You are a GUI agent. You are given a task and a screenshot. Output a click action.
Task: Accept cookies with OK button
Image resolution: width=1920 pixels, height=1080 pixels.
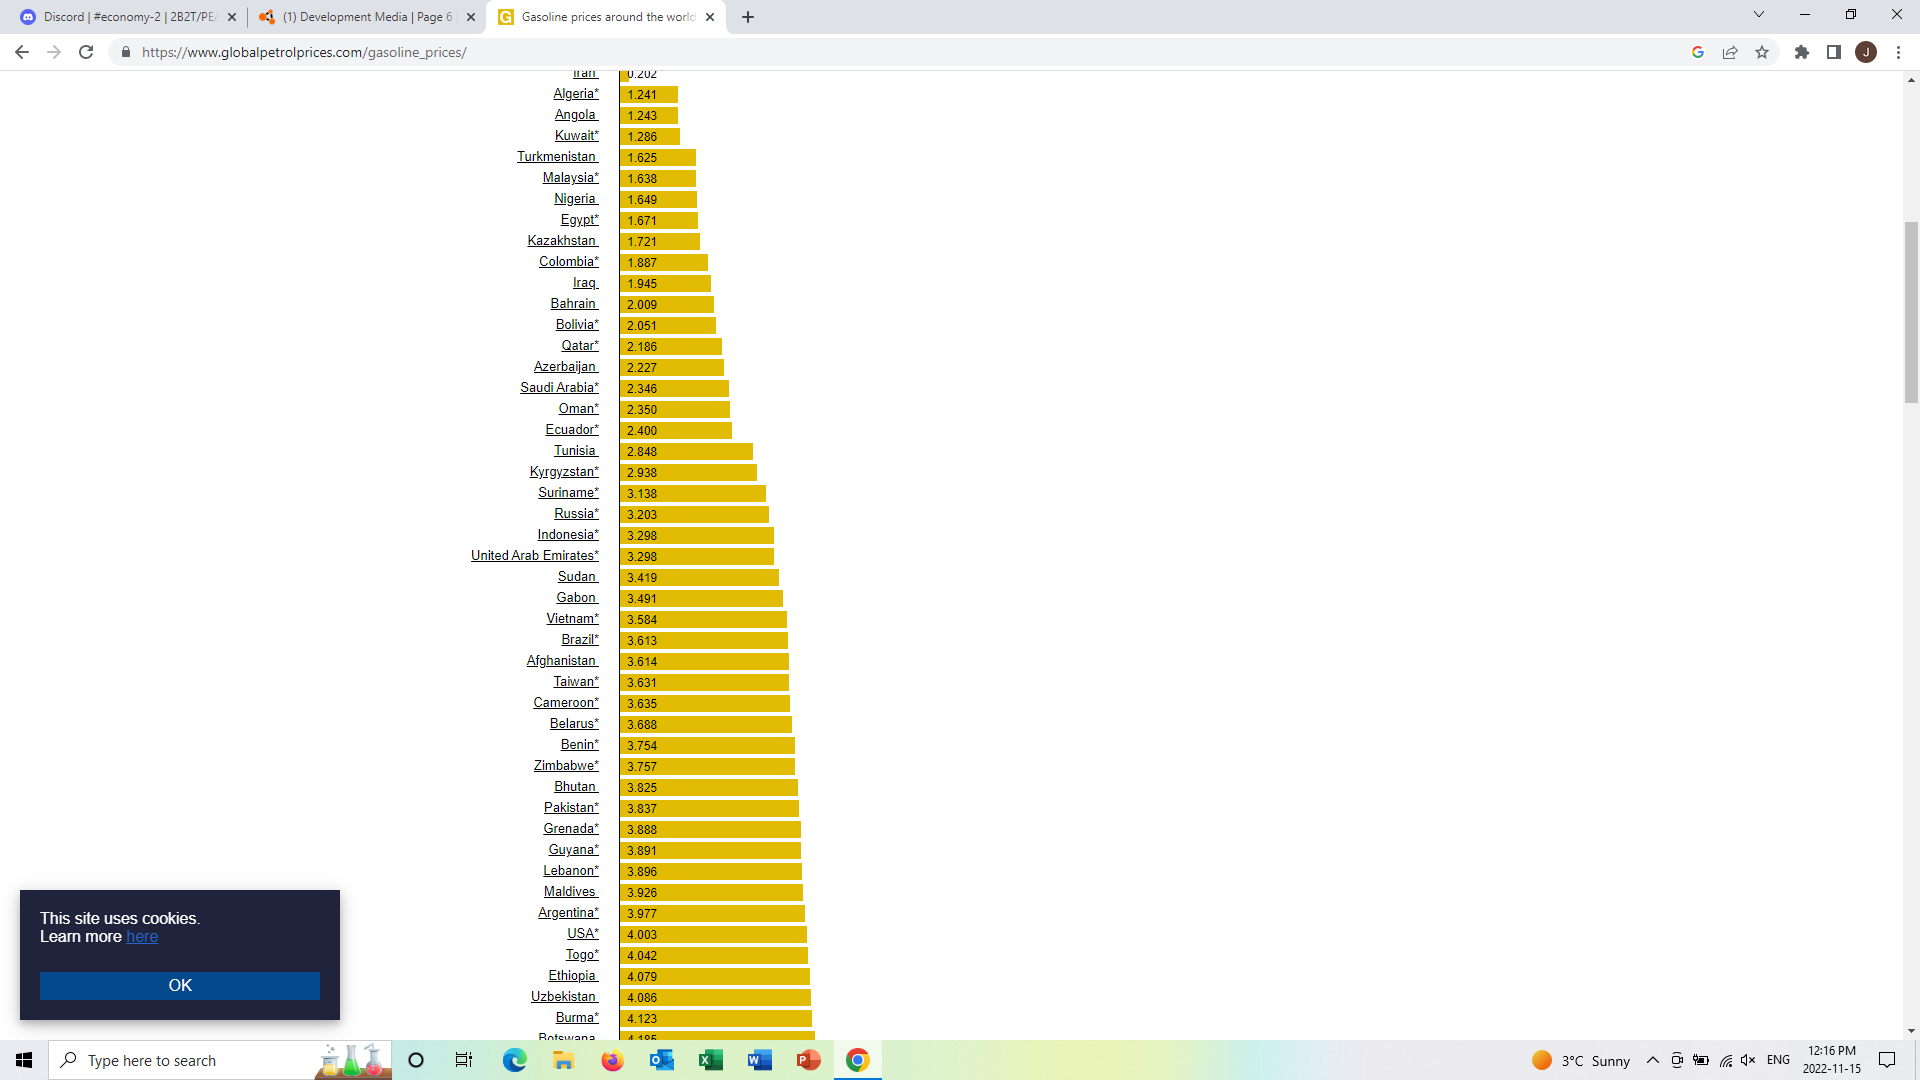(180, 985)
